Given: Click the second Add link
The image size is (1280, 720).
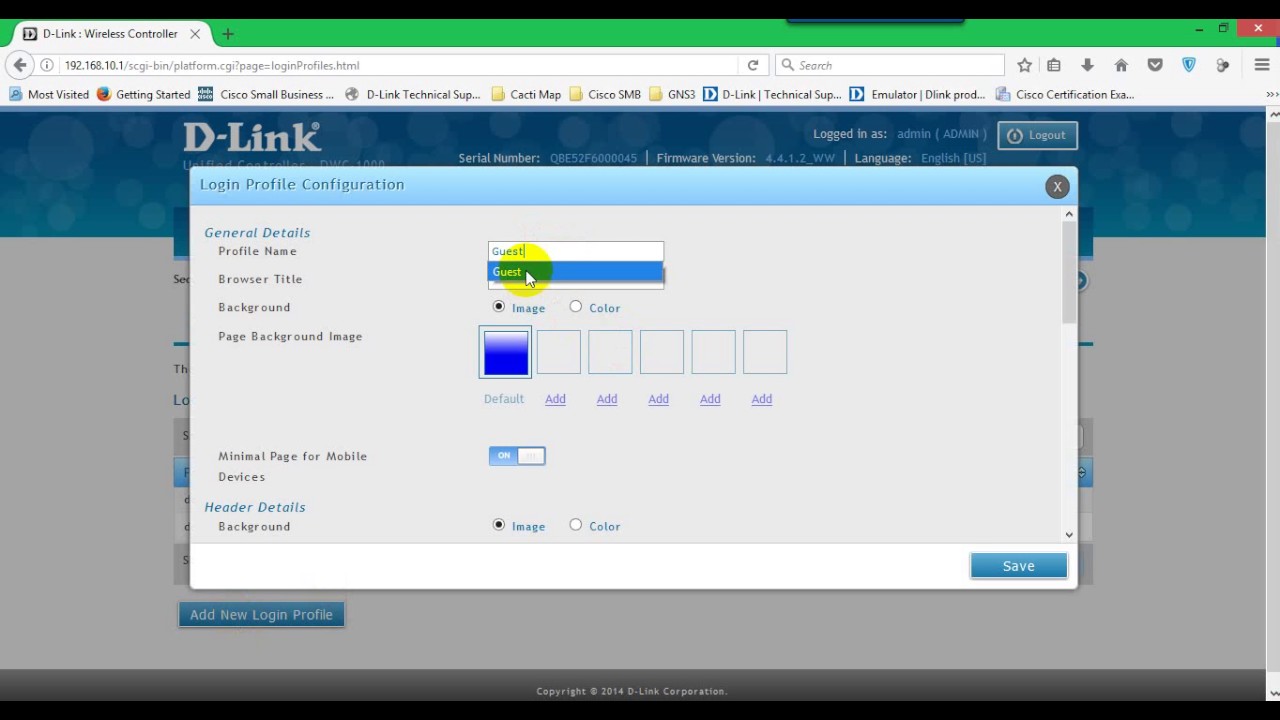Looking at the screenshot, I should (x=607, y=399).
